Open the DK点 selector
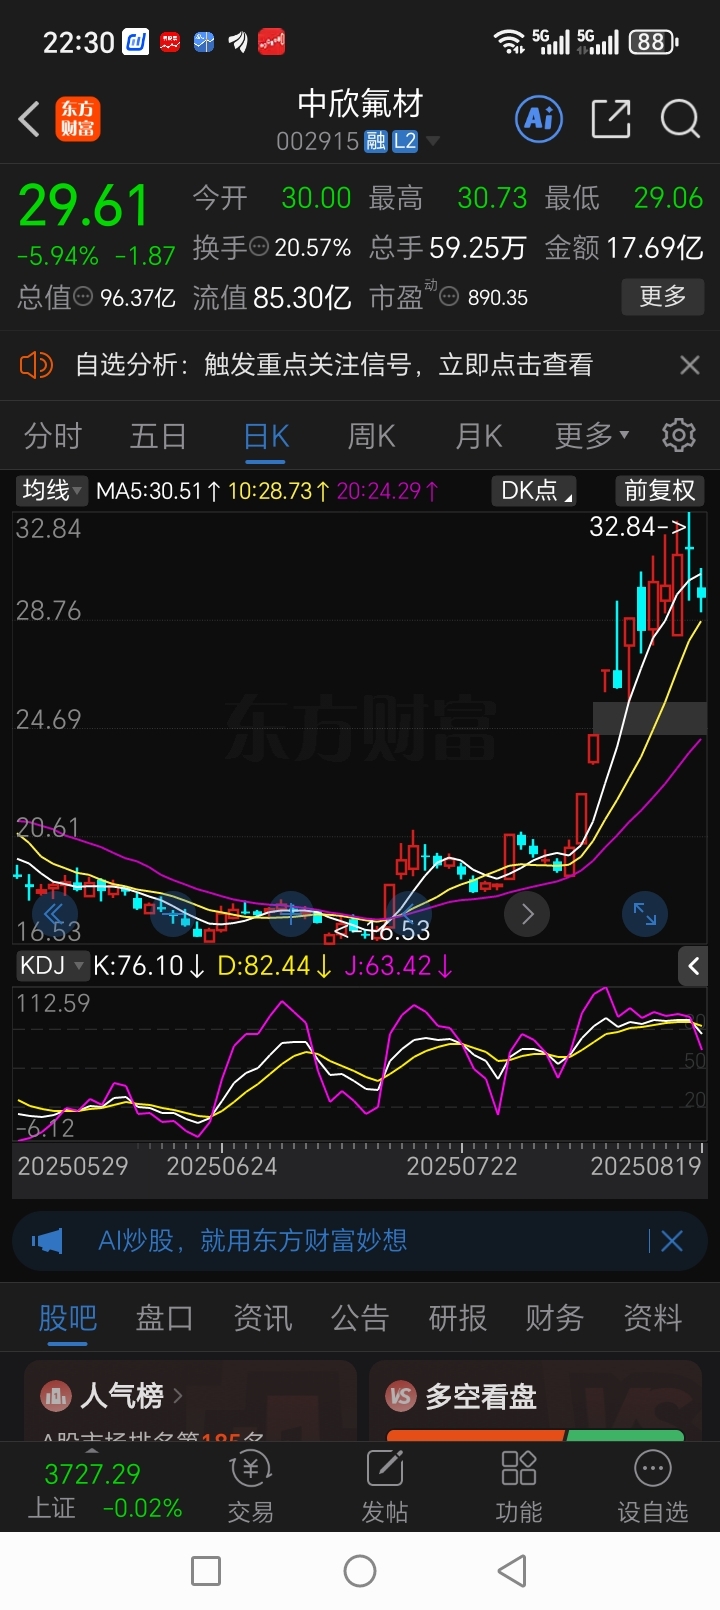This screenshot has height=1610, width=720. tap(536, 490)
